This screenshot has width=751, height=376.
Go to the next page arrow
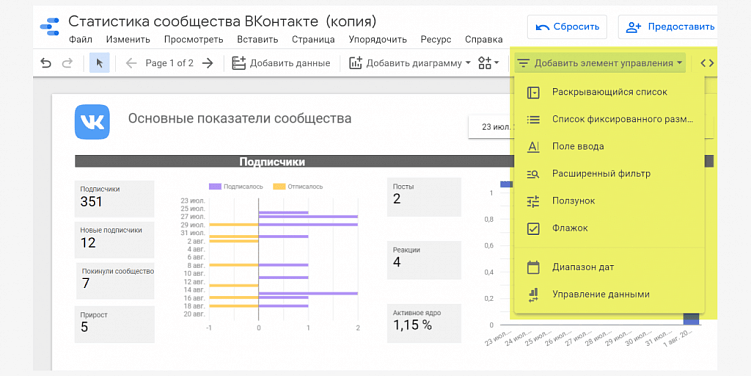(207, 63)
